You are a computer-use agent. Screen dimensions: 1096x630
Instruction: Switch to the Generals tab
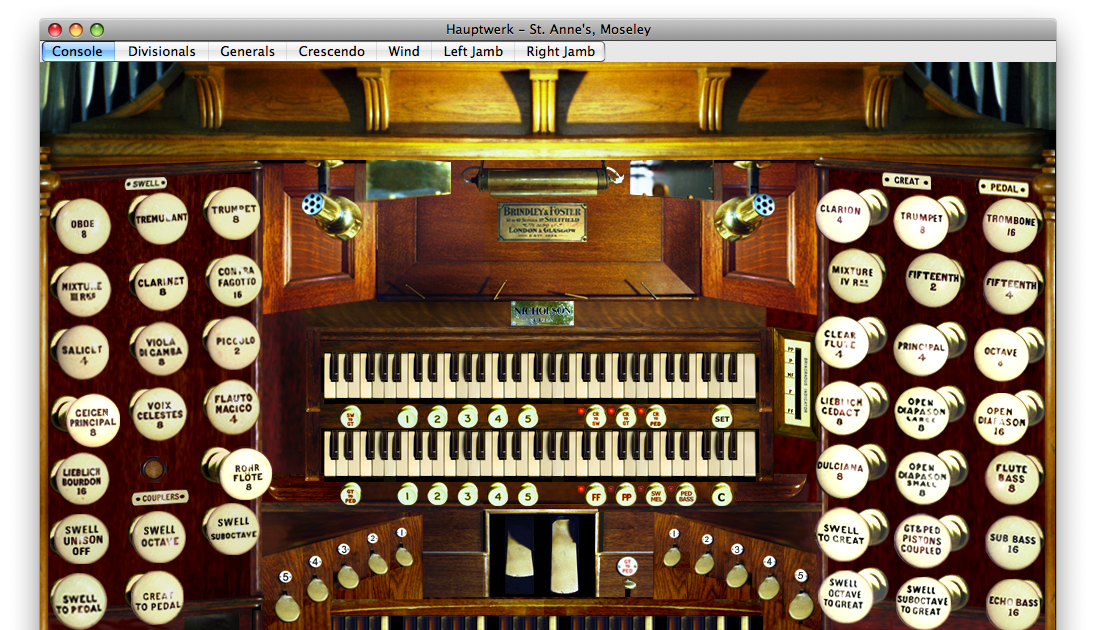click(x=246, y=51)
